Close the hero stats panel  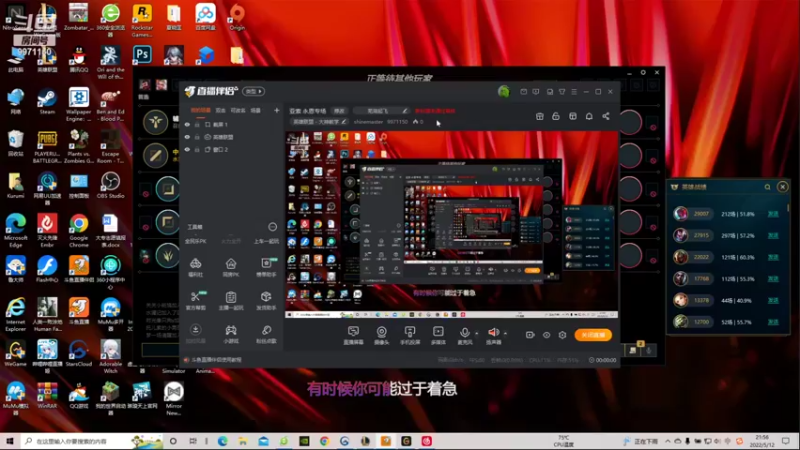click(x=782, y=187)
